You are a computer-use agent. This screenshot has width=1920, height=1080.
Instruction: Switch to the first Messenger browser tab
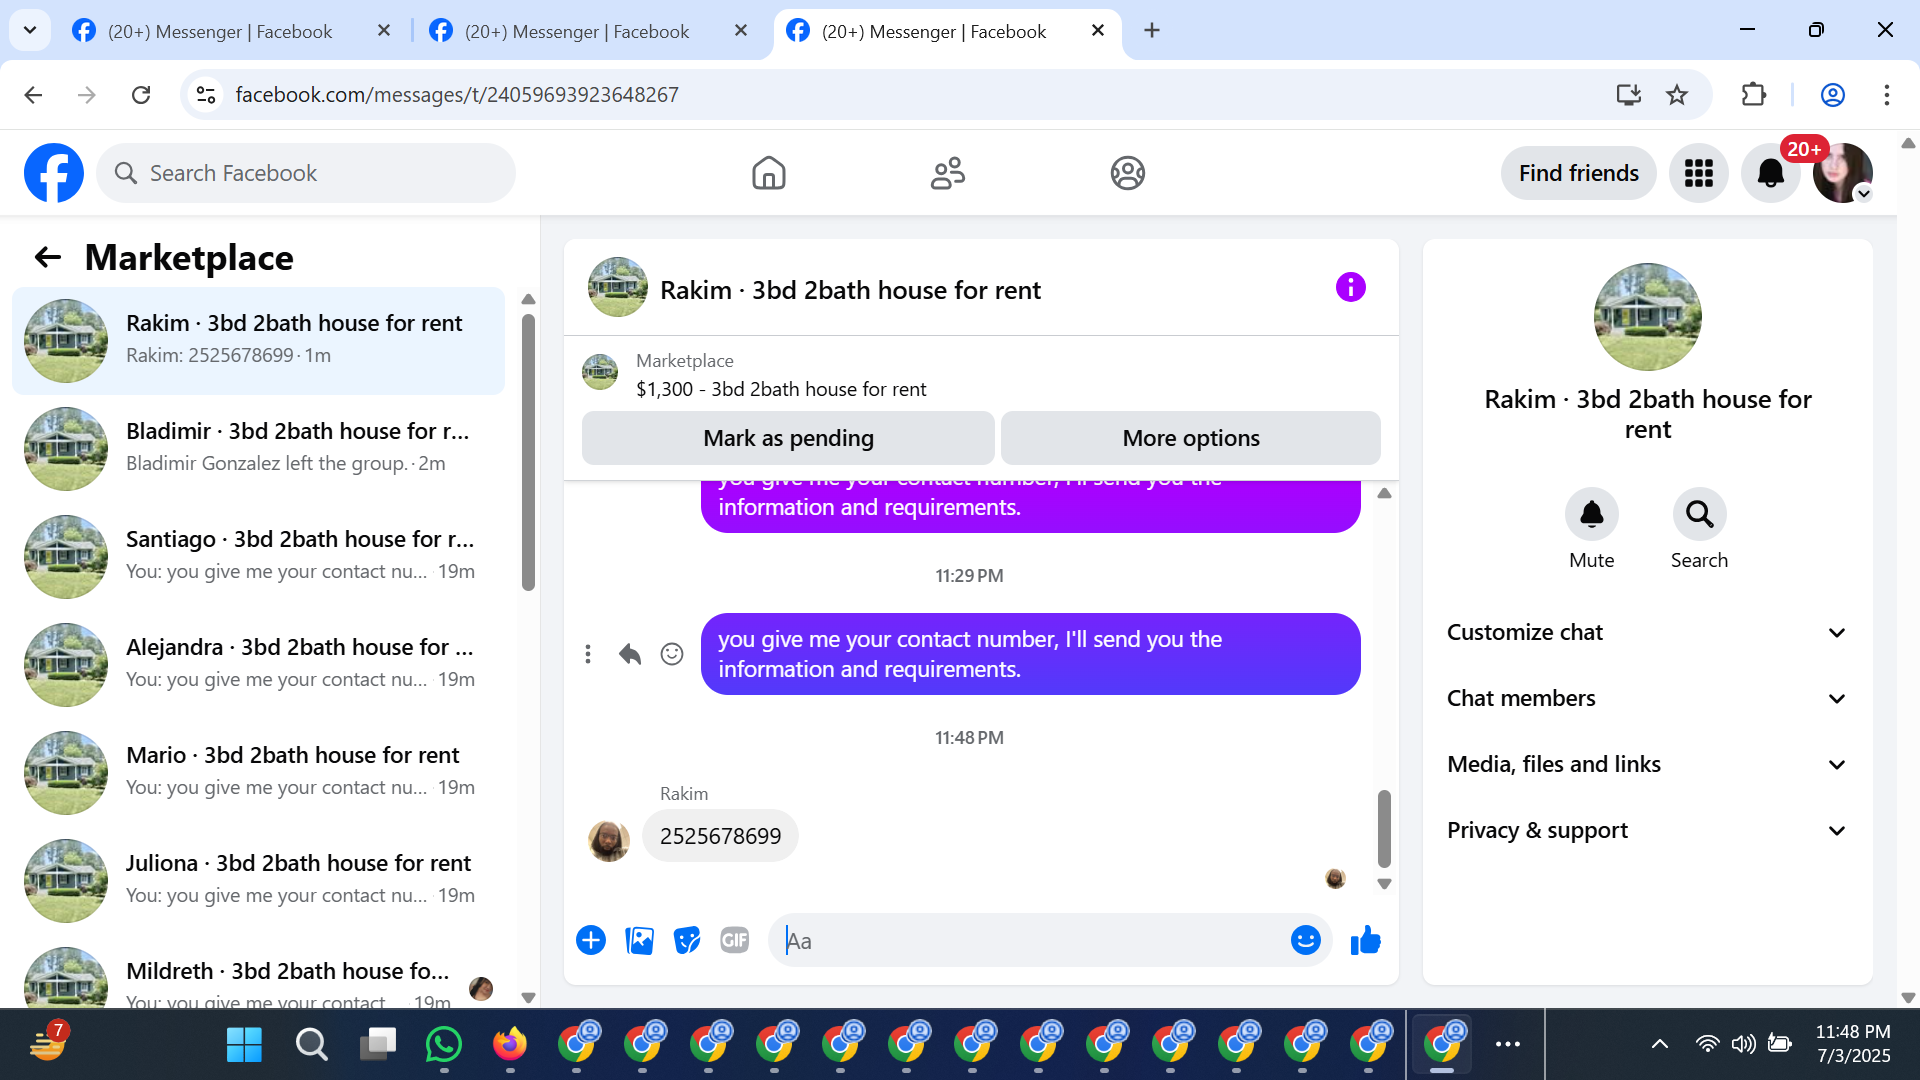(x=220, y=31)
